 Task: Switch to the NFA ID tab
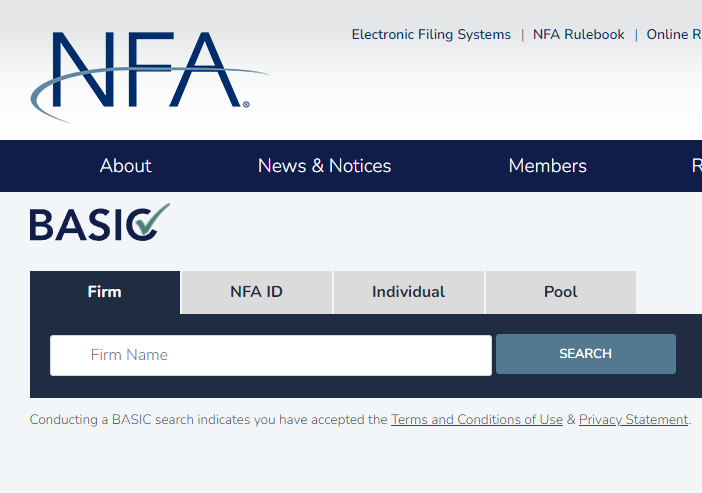pos(256,292)
